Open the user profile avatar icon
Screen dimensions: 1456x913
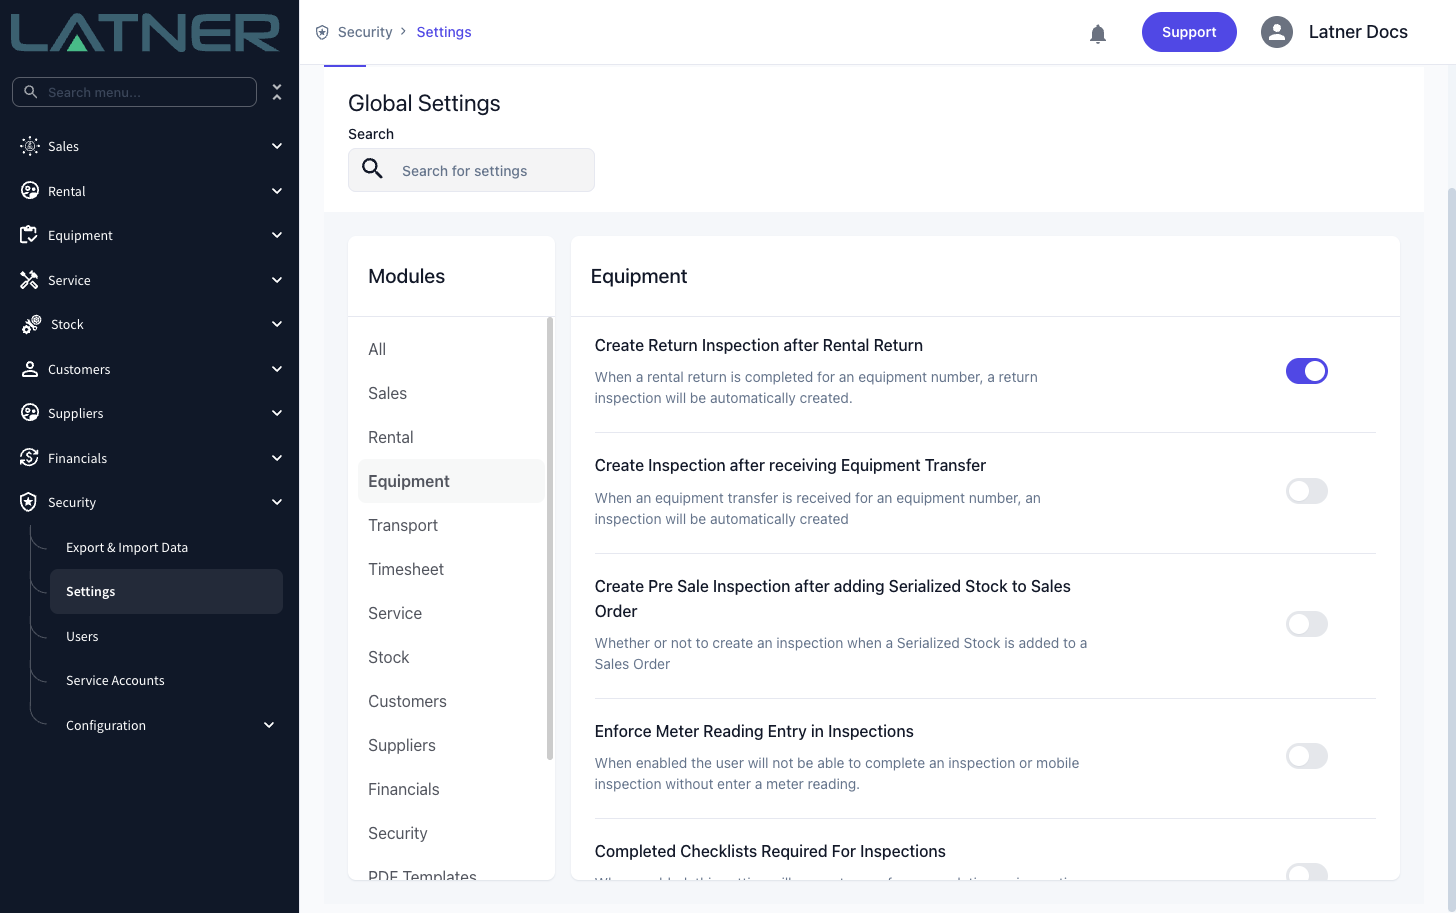1277,32
